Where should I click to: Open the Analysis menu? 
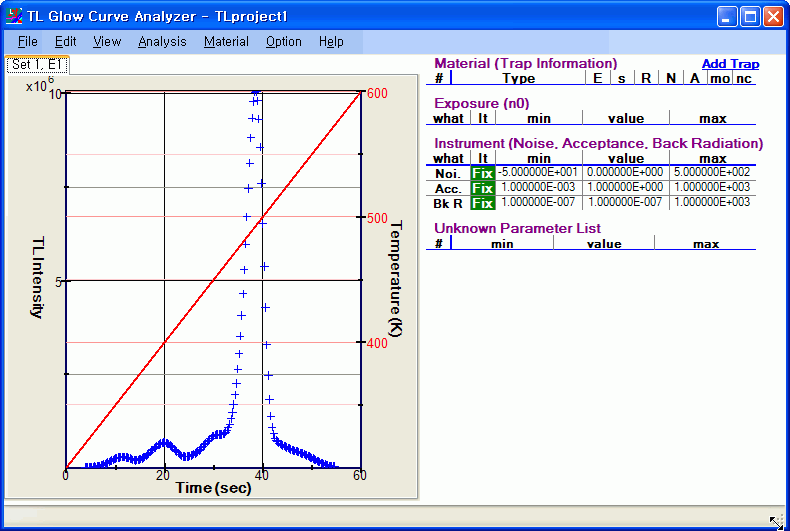pos(162,42)
